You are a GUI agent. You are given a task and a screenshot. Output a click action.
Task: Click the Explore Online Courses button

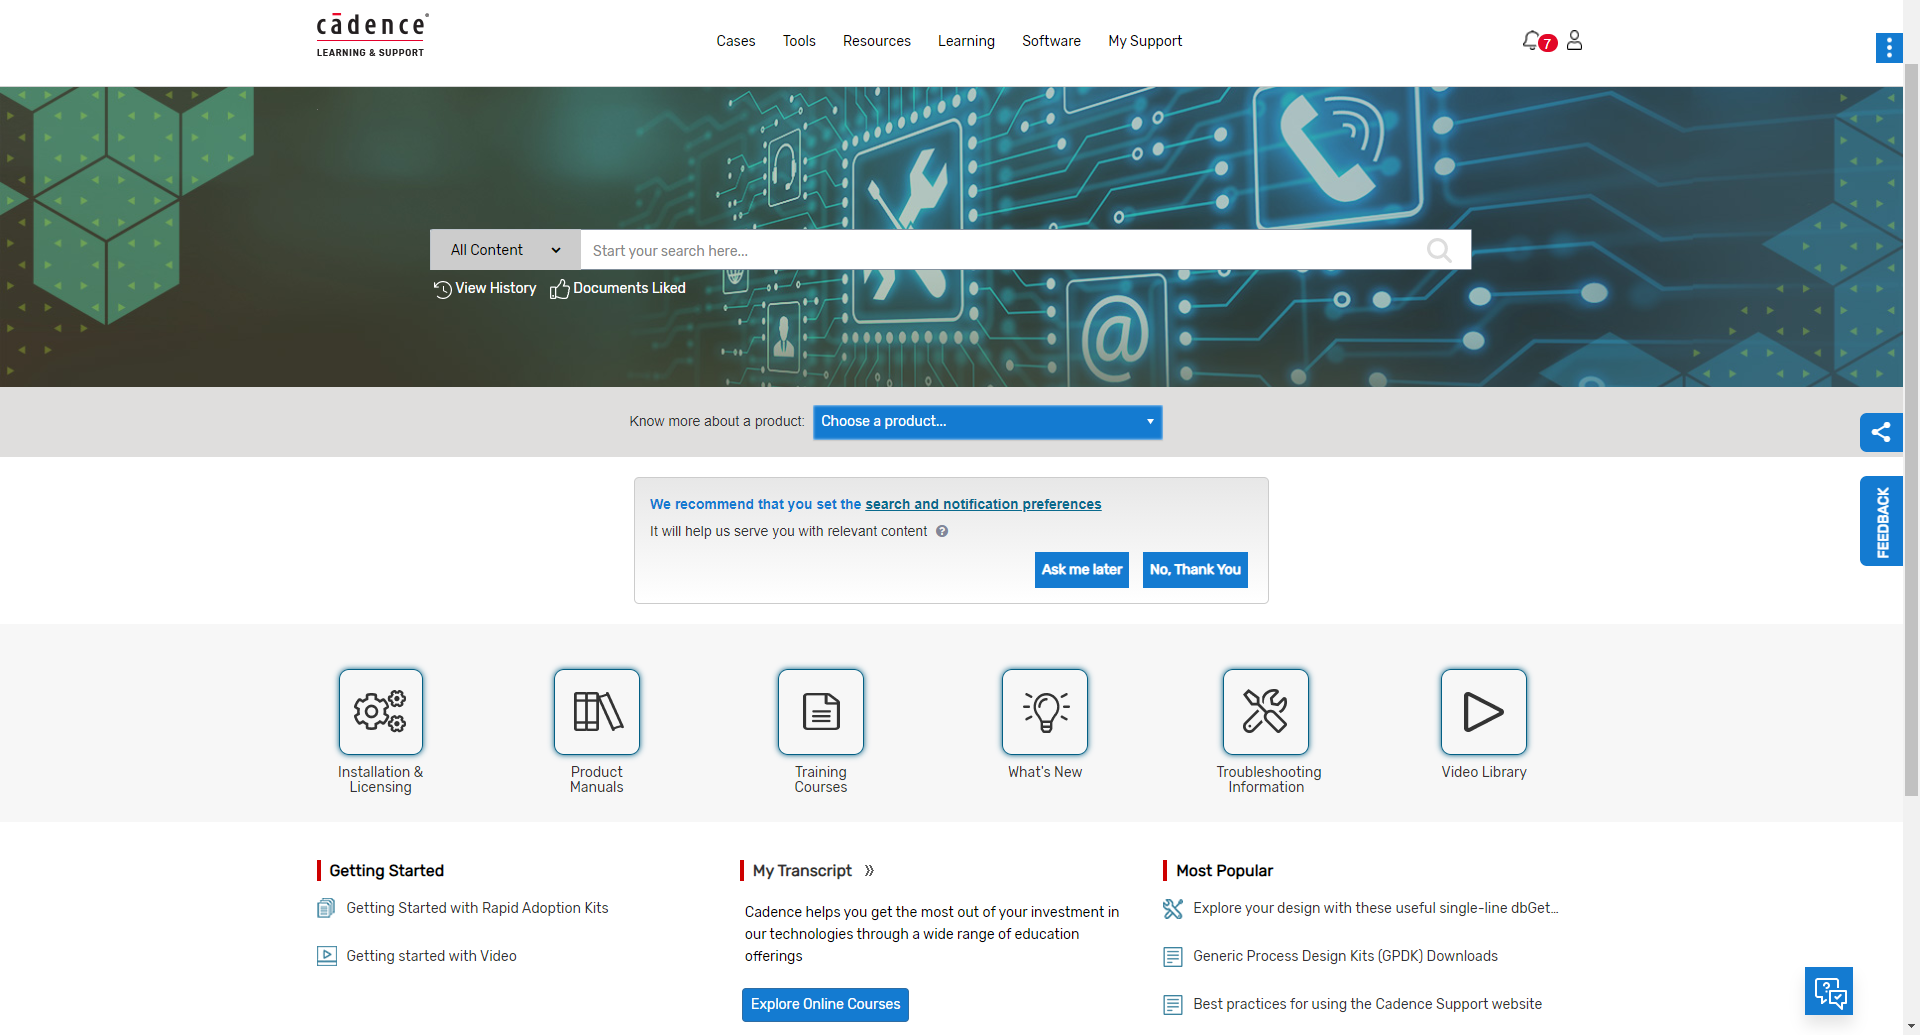[825, 1004]
